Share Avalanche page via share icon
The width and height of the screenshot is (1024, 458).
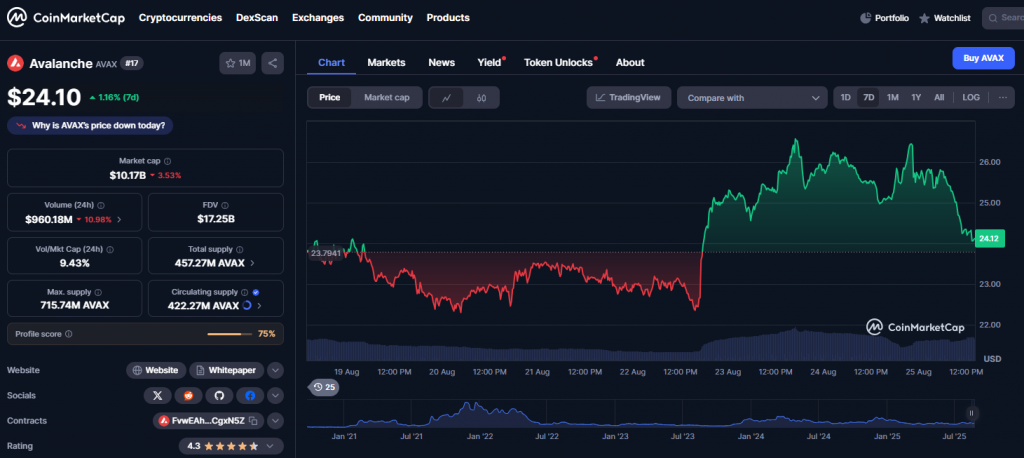coord(272,63)
